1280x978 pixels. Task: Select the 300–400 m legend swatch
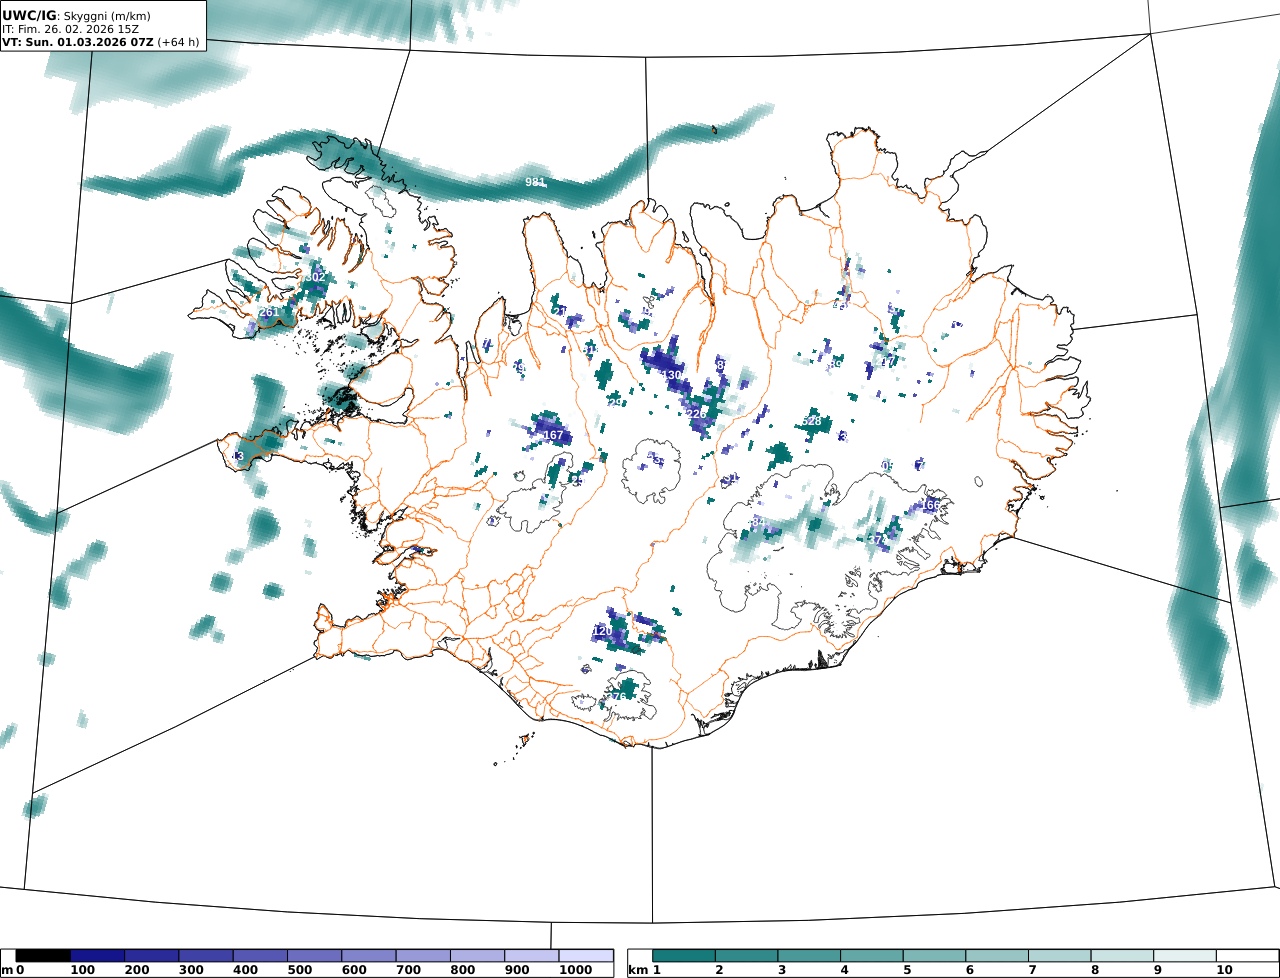[x=206, y=956]
